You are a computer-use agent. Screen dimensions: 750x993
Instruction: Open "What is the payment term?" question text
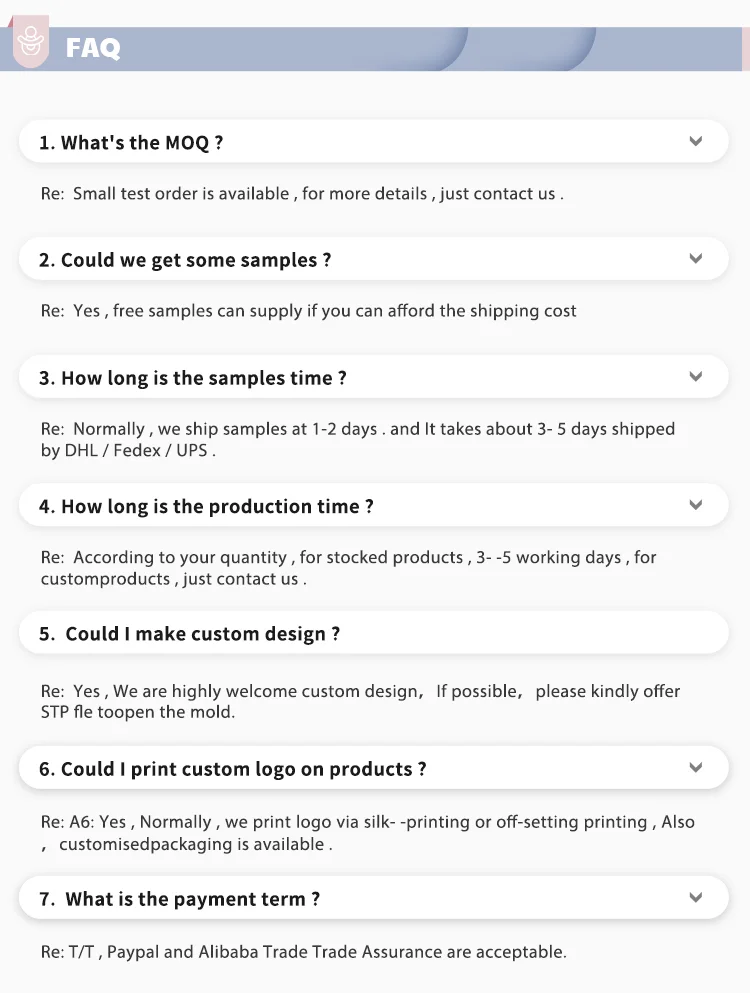tap(180, 899)
